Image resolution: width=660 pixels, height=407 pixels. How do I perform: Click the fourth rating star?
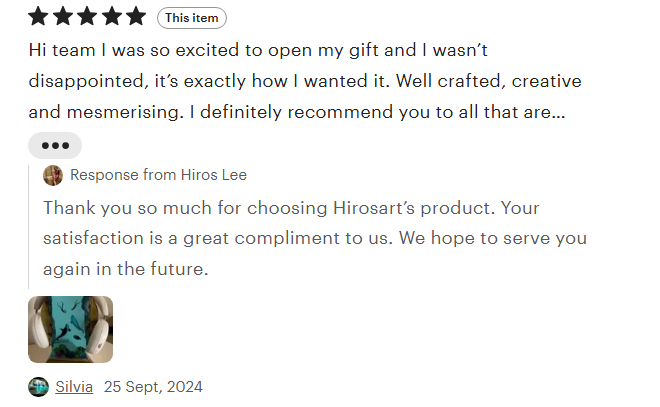tap(112, 17)
